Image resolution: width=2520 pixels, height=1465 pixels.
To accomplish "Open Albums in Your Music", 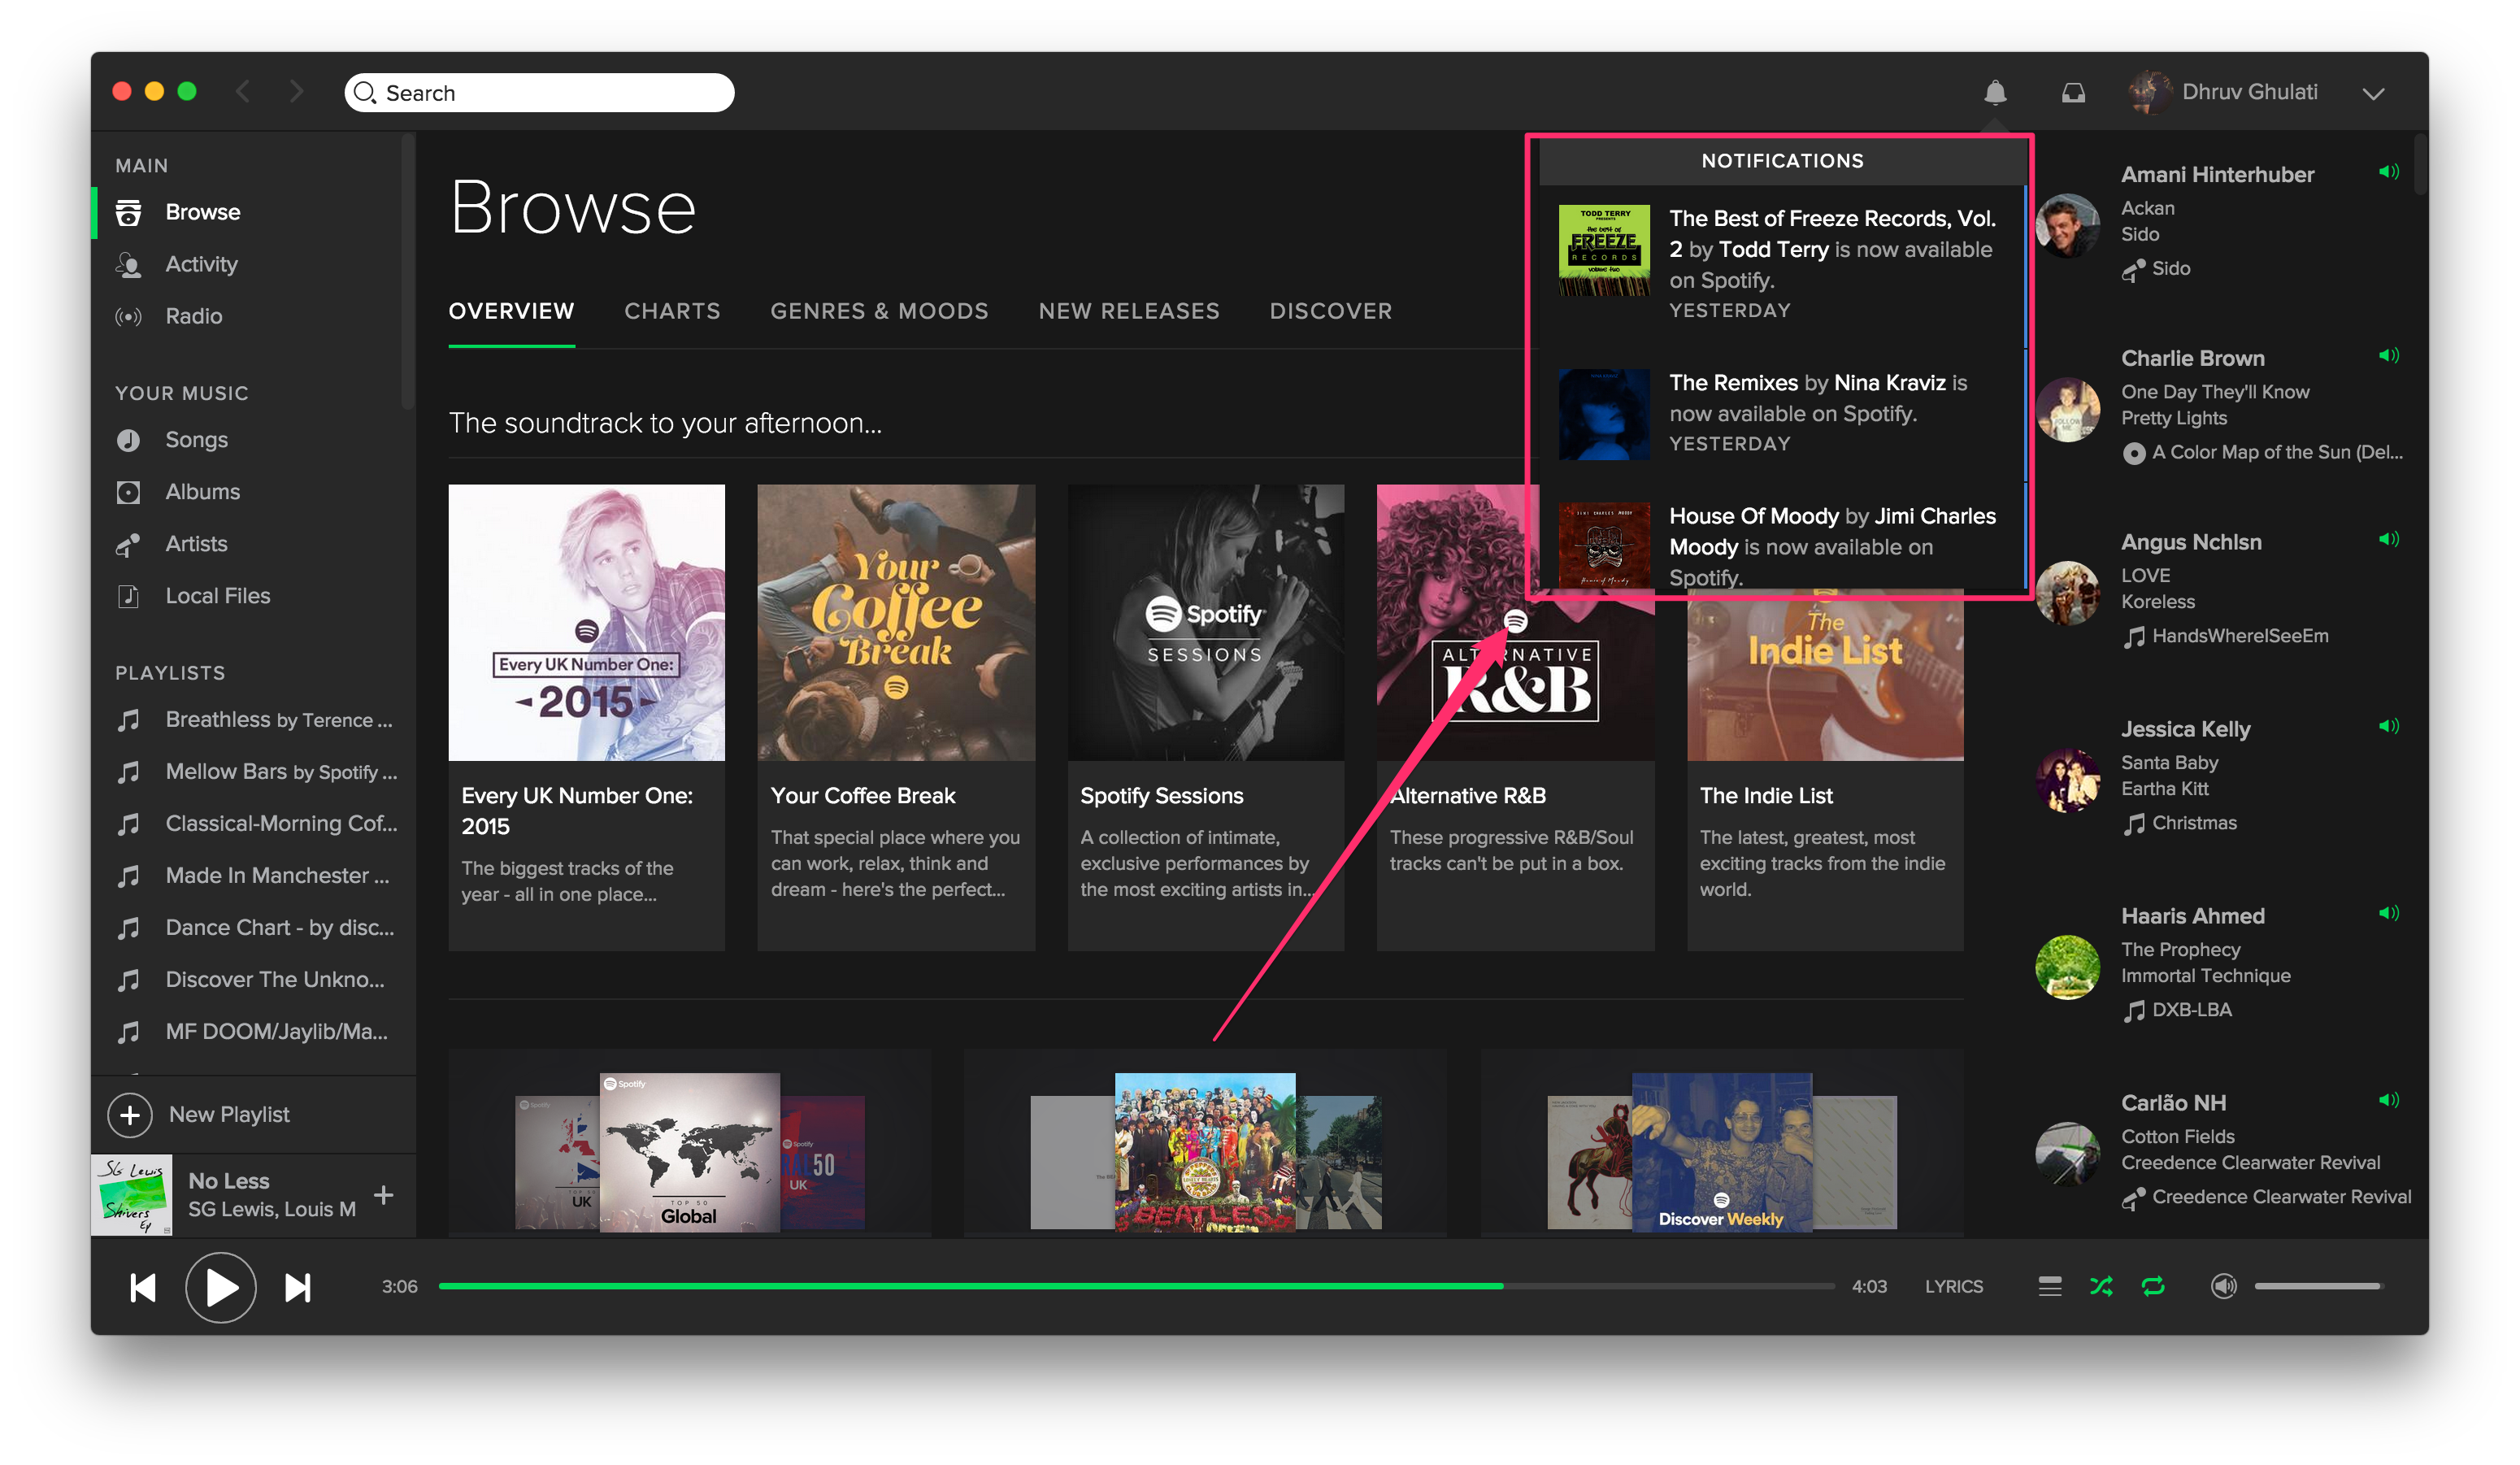I will tap(202, 492).
